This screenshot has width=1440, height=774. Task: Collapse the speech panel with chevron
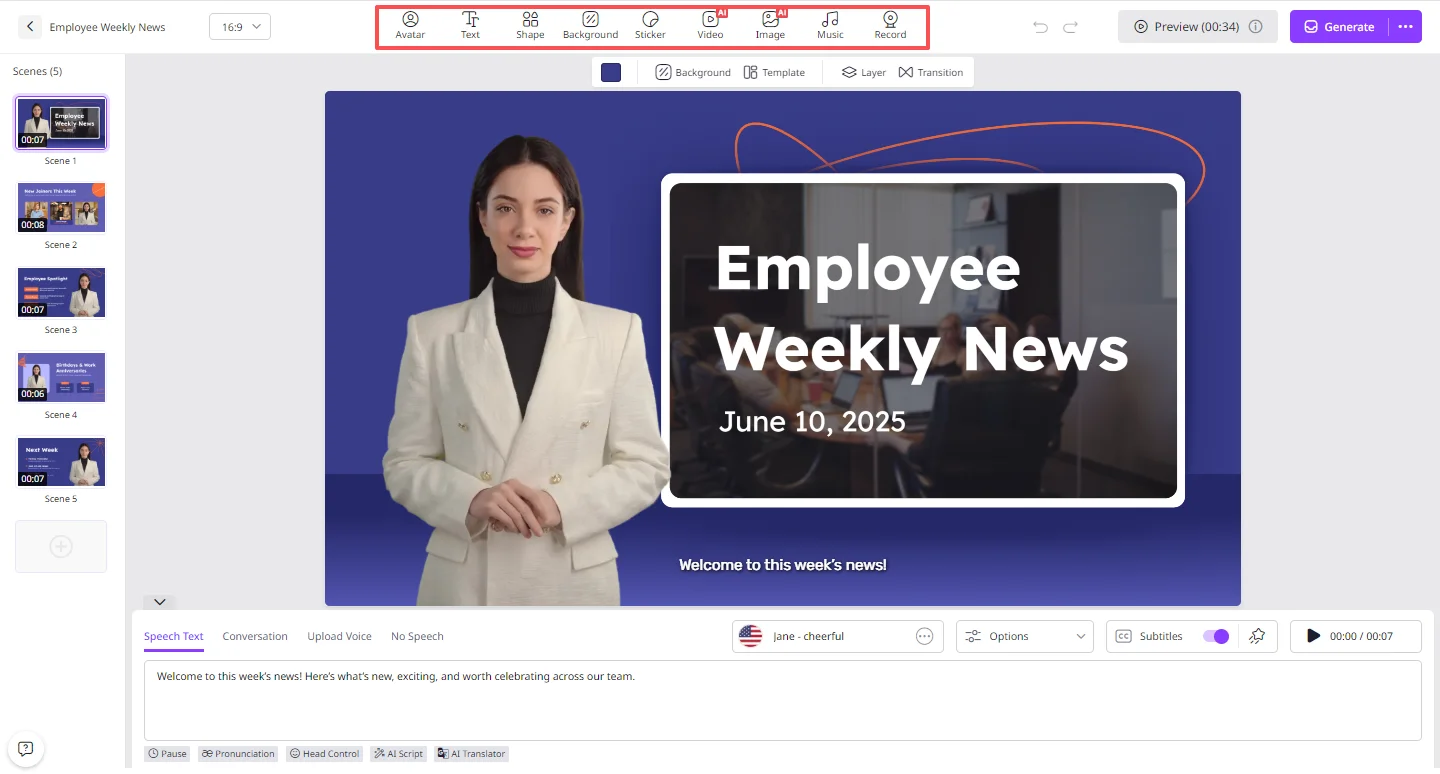point(160,602)
